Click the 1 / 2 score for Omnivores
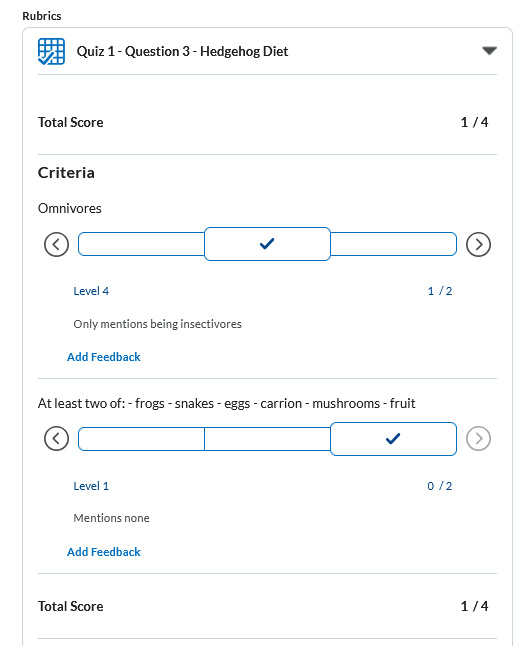 tap(440, 291)
